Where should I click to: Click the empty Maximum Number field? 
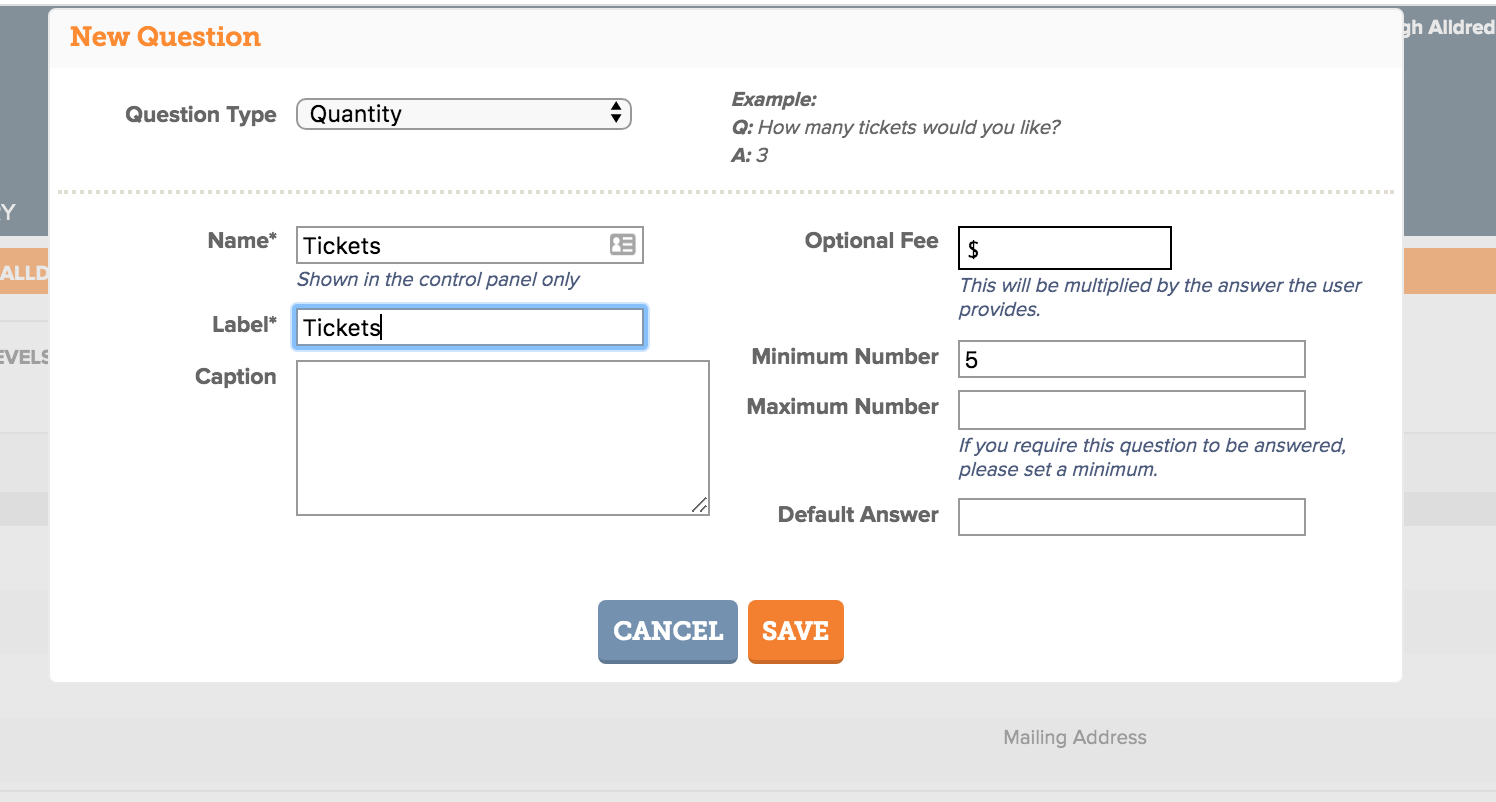click(1132, 409)
